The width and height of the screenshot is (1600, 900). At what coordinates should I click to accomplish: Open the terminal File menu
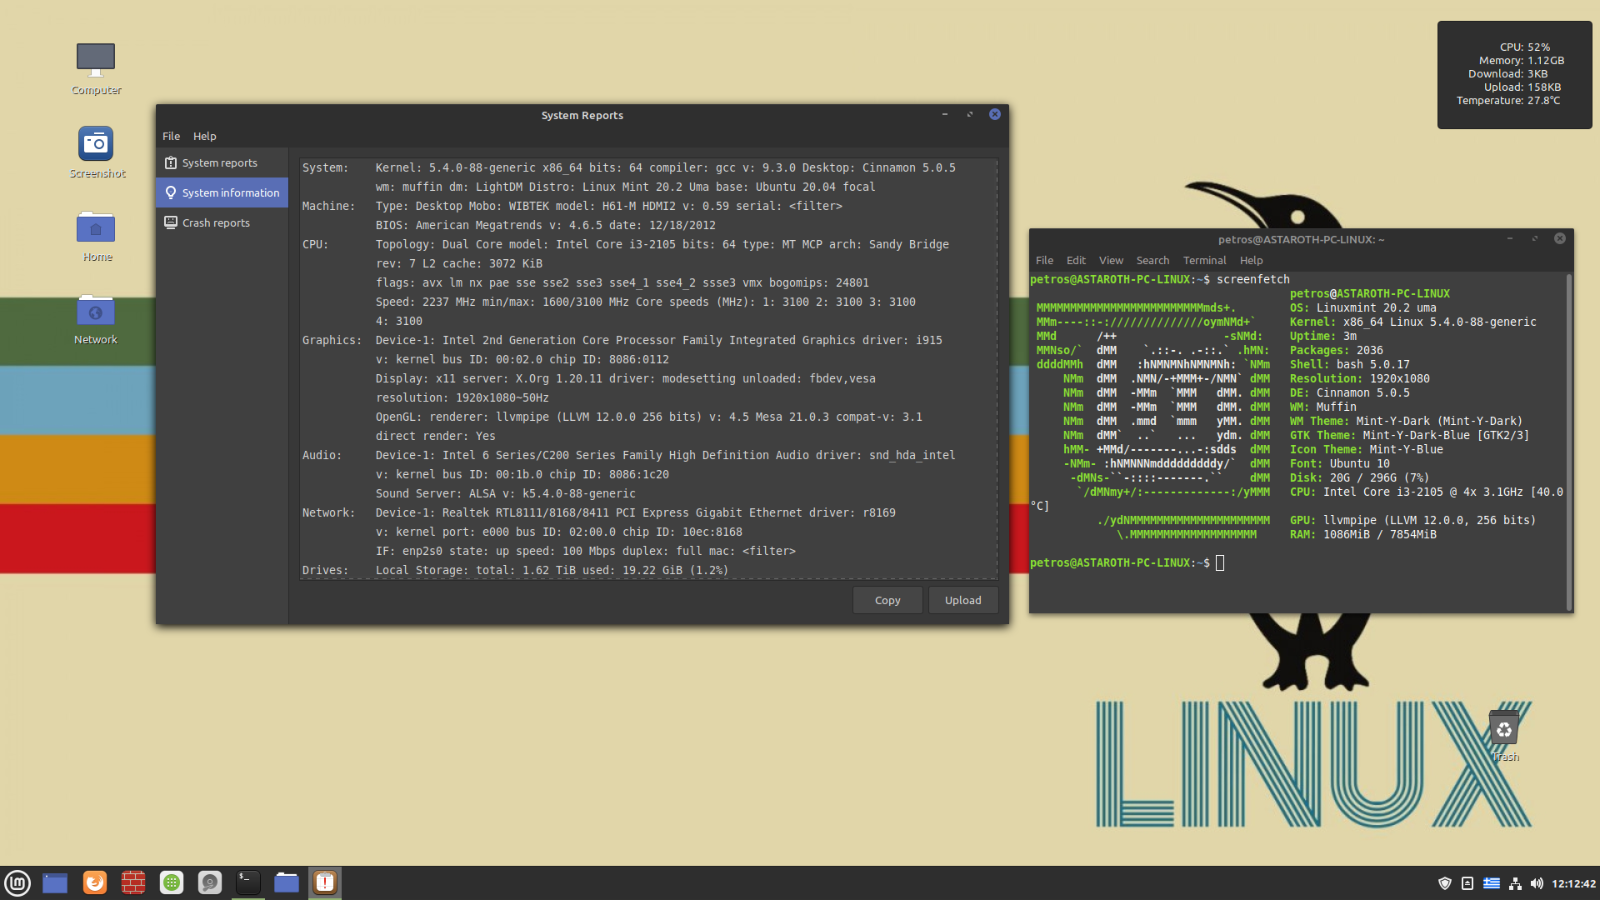coord(1044,260)
